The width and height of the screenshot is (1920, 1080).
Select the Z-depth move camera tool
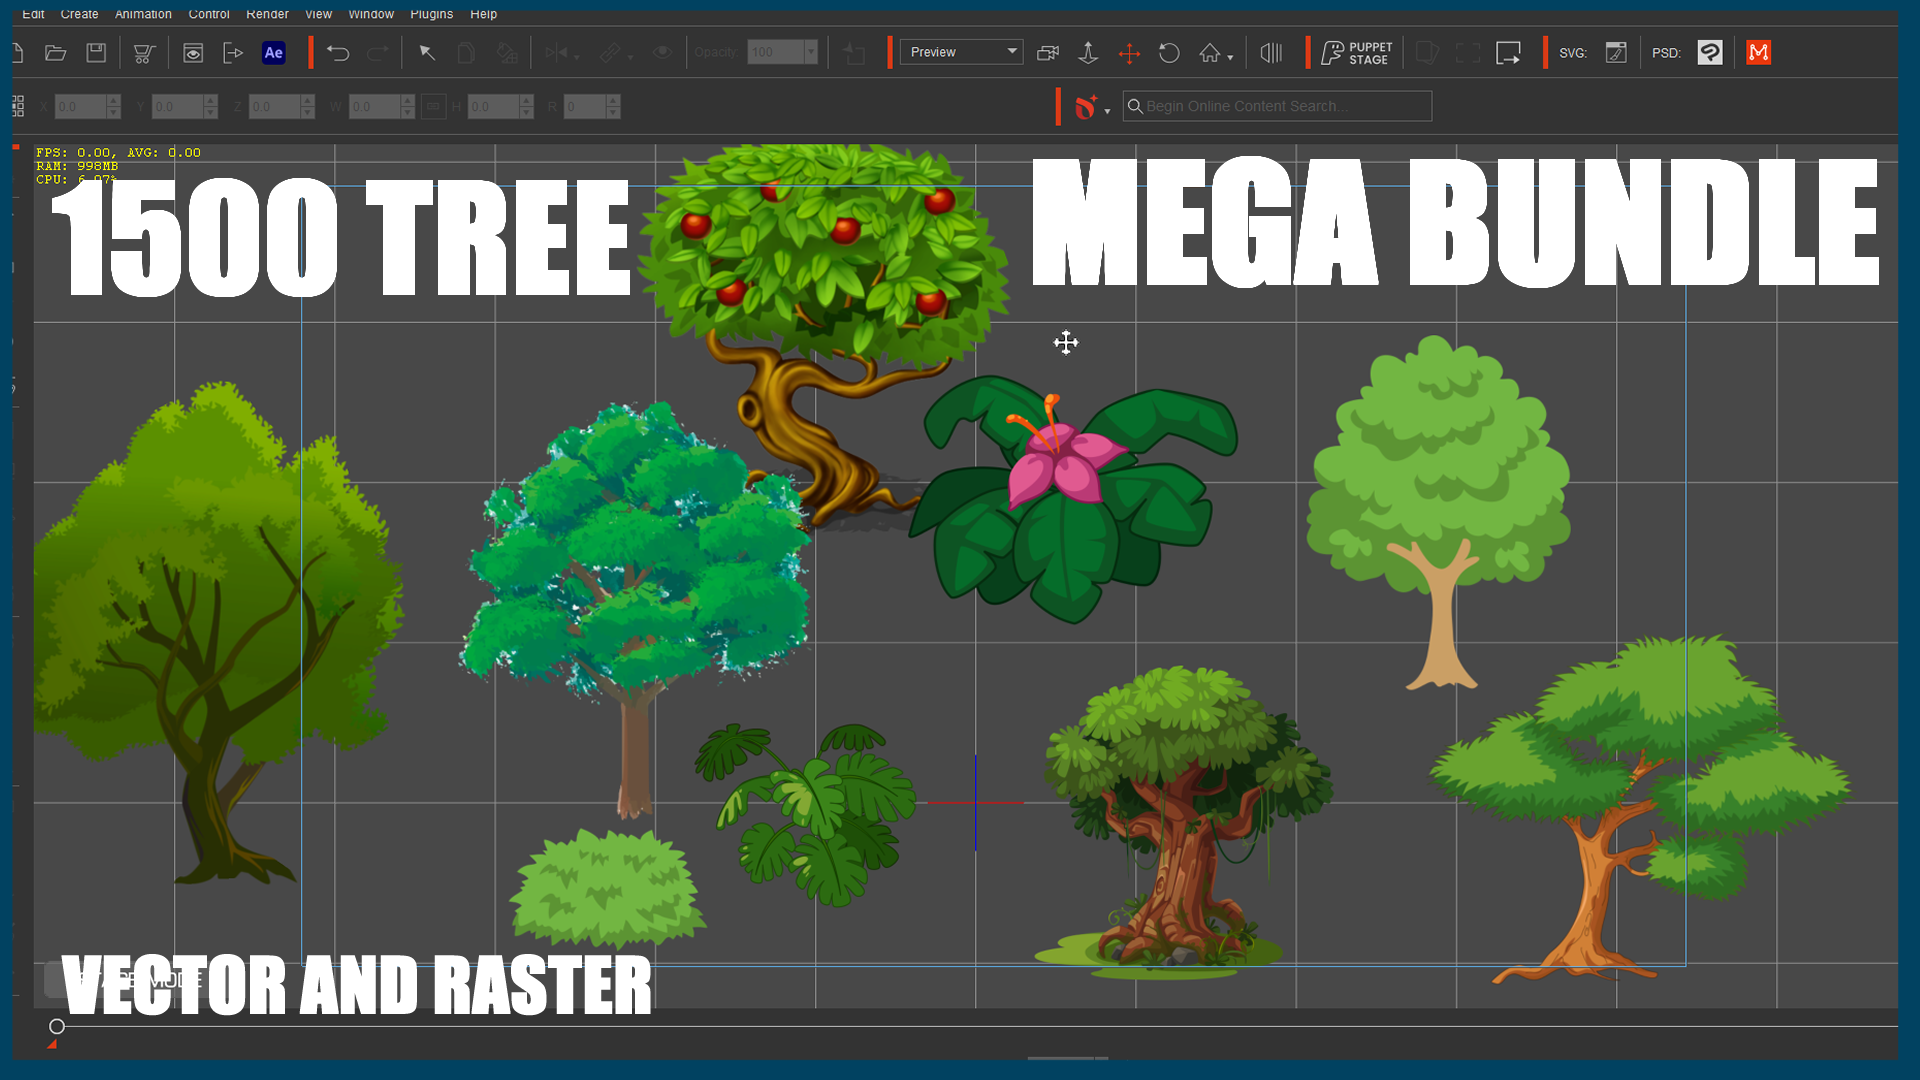point(1088,53)
